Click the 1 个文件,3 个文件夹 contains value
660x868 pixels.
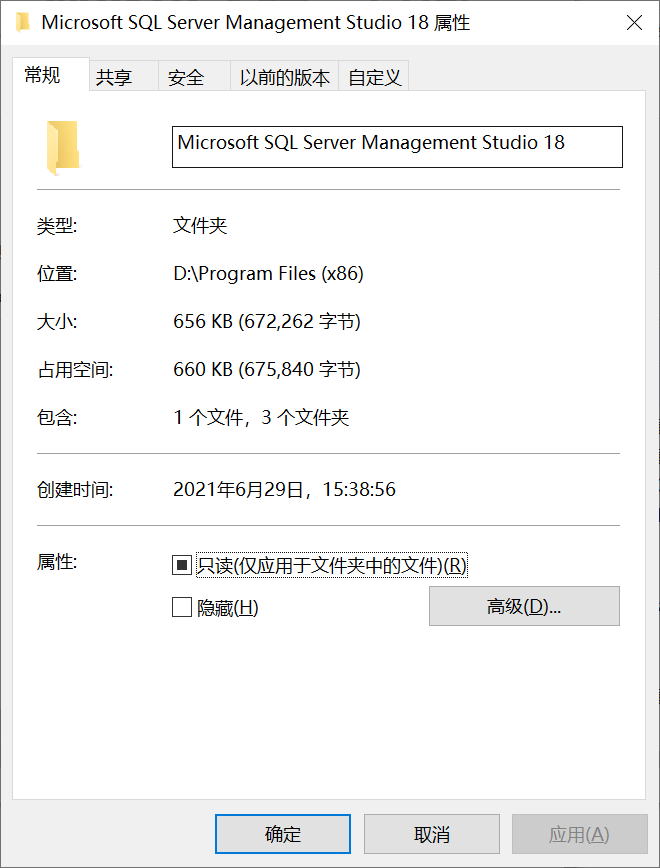coord(261,418)
